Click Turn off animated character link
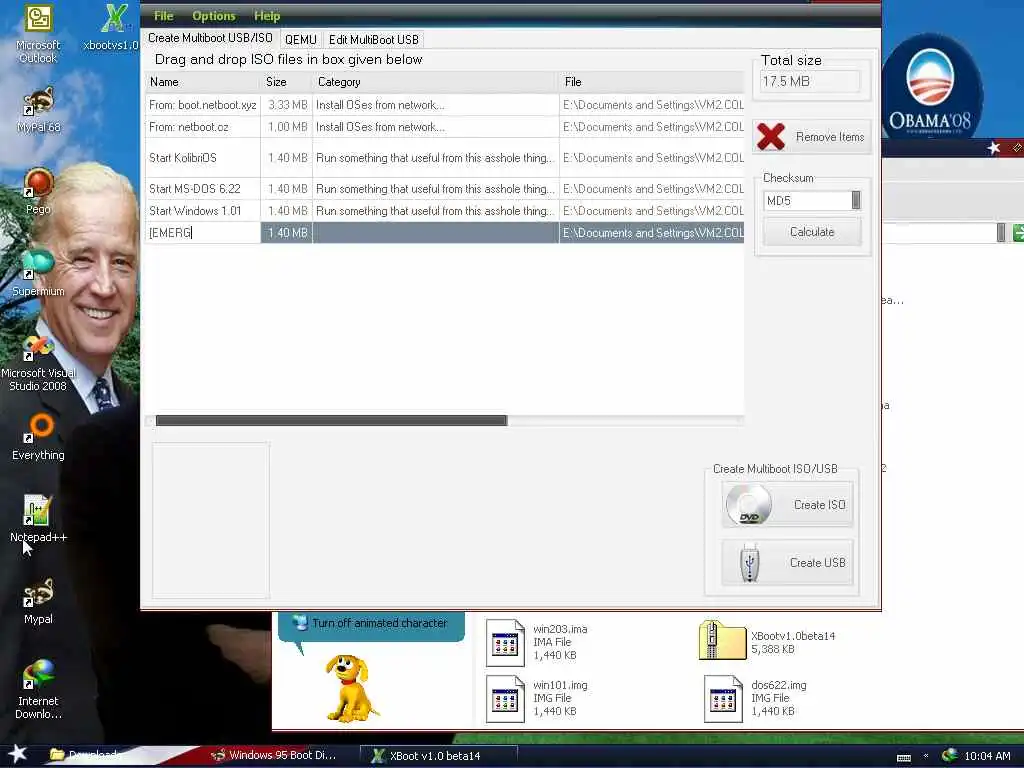This screenshot has width=1024, height=768. coord(379,623)
